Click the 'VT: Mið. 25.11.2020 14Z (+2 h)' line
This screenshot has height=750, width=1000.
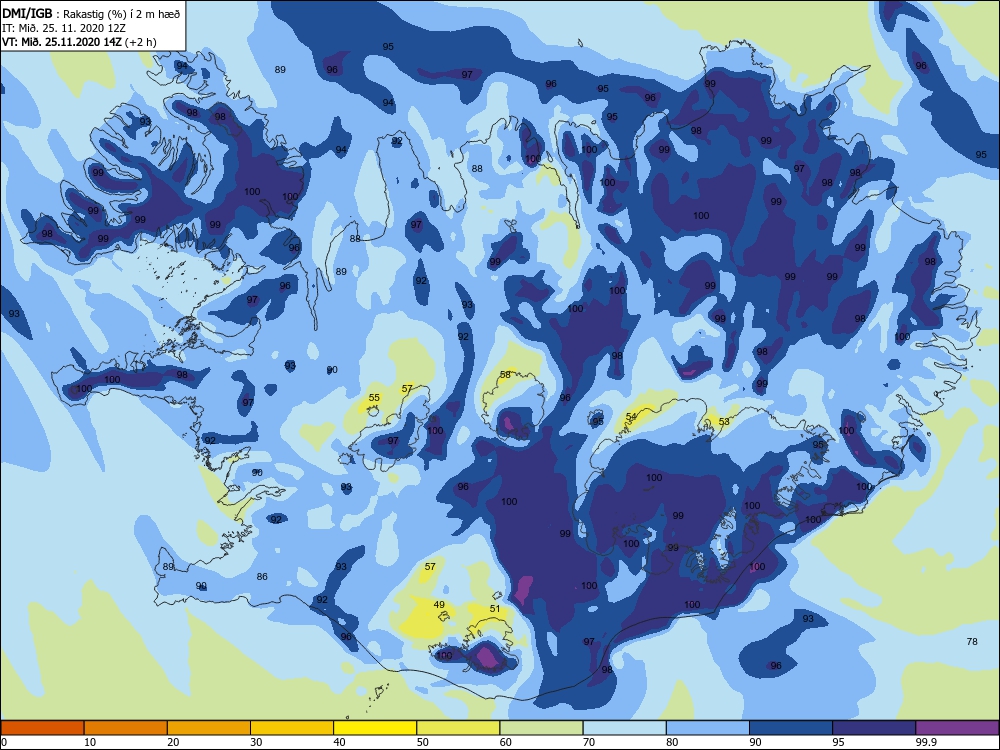79,42
